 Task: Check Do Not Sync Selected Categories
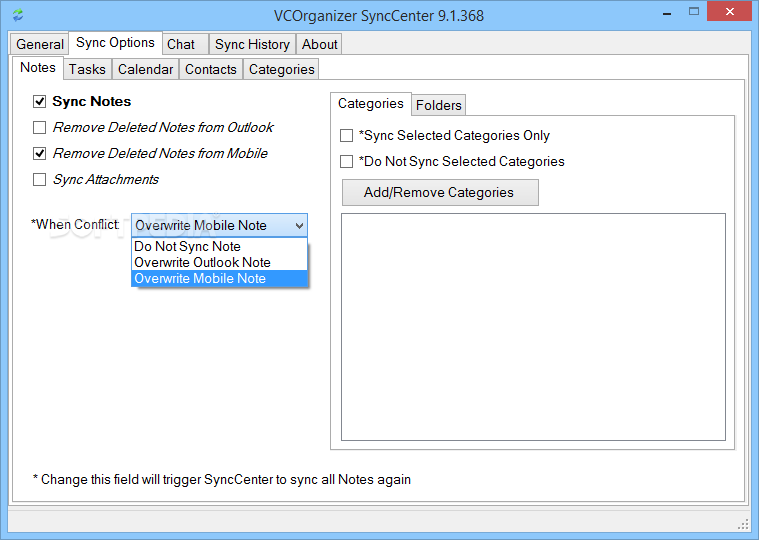tap(347, 162)
